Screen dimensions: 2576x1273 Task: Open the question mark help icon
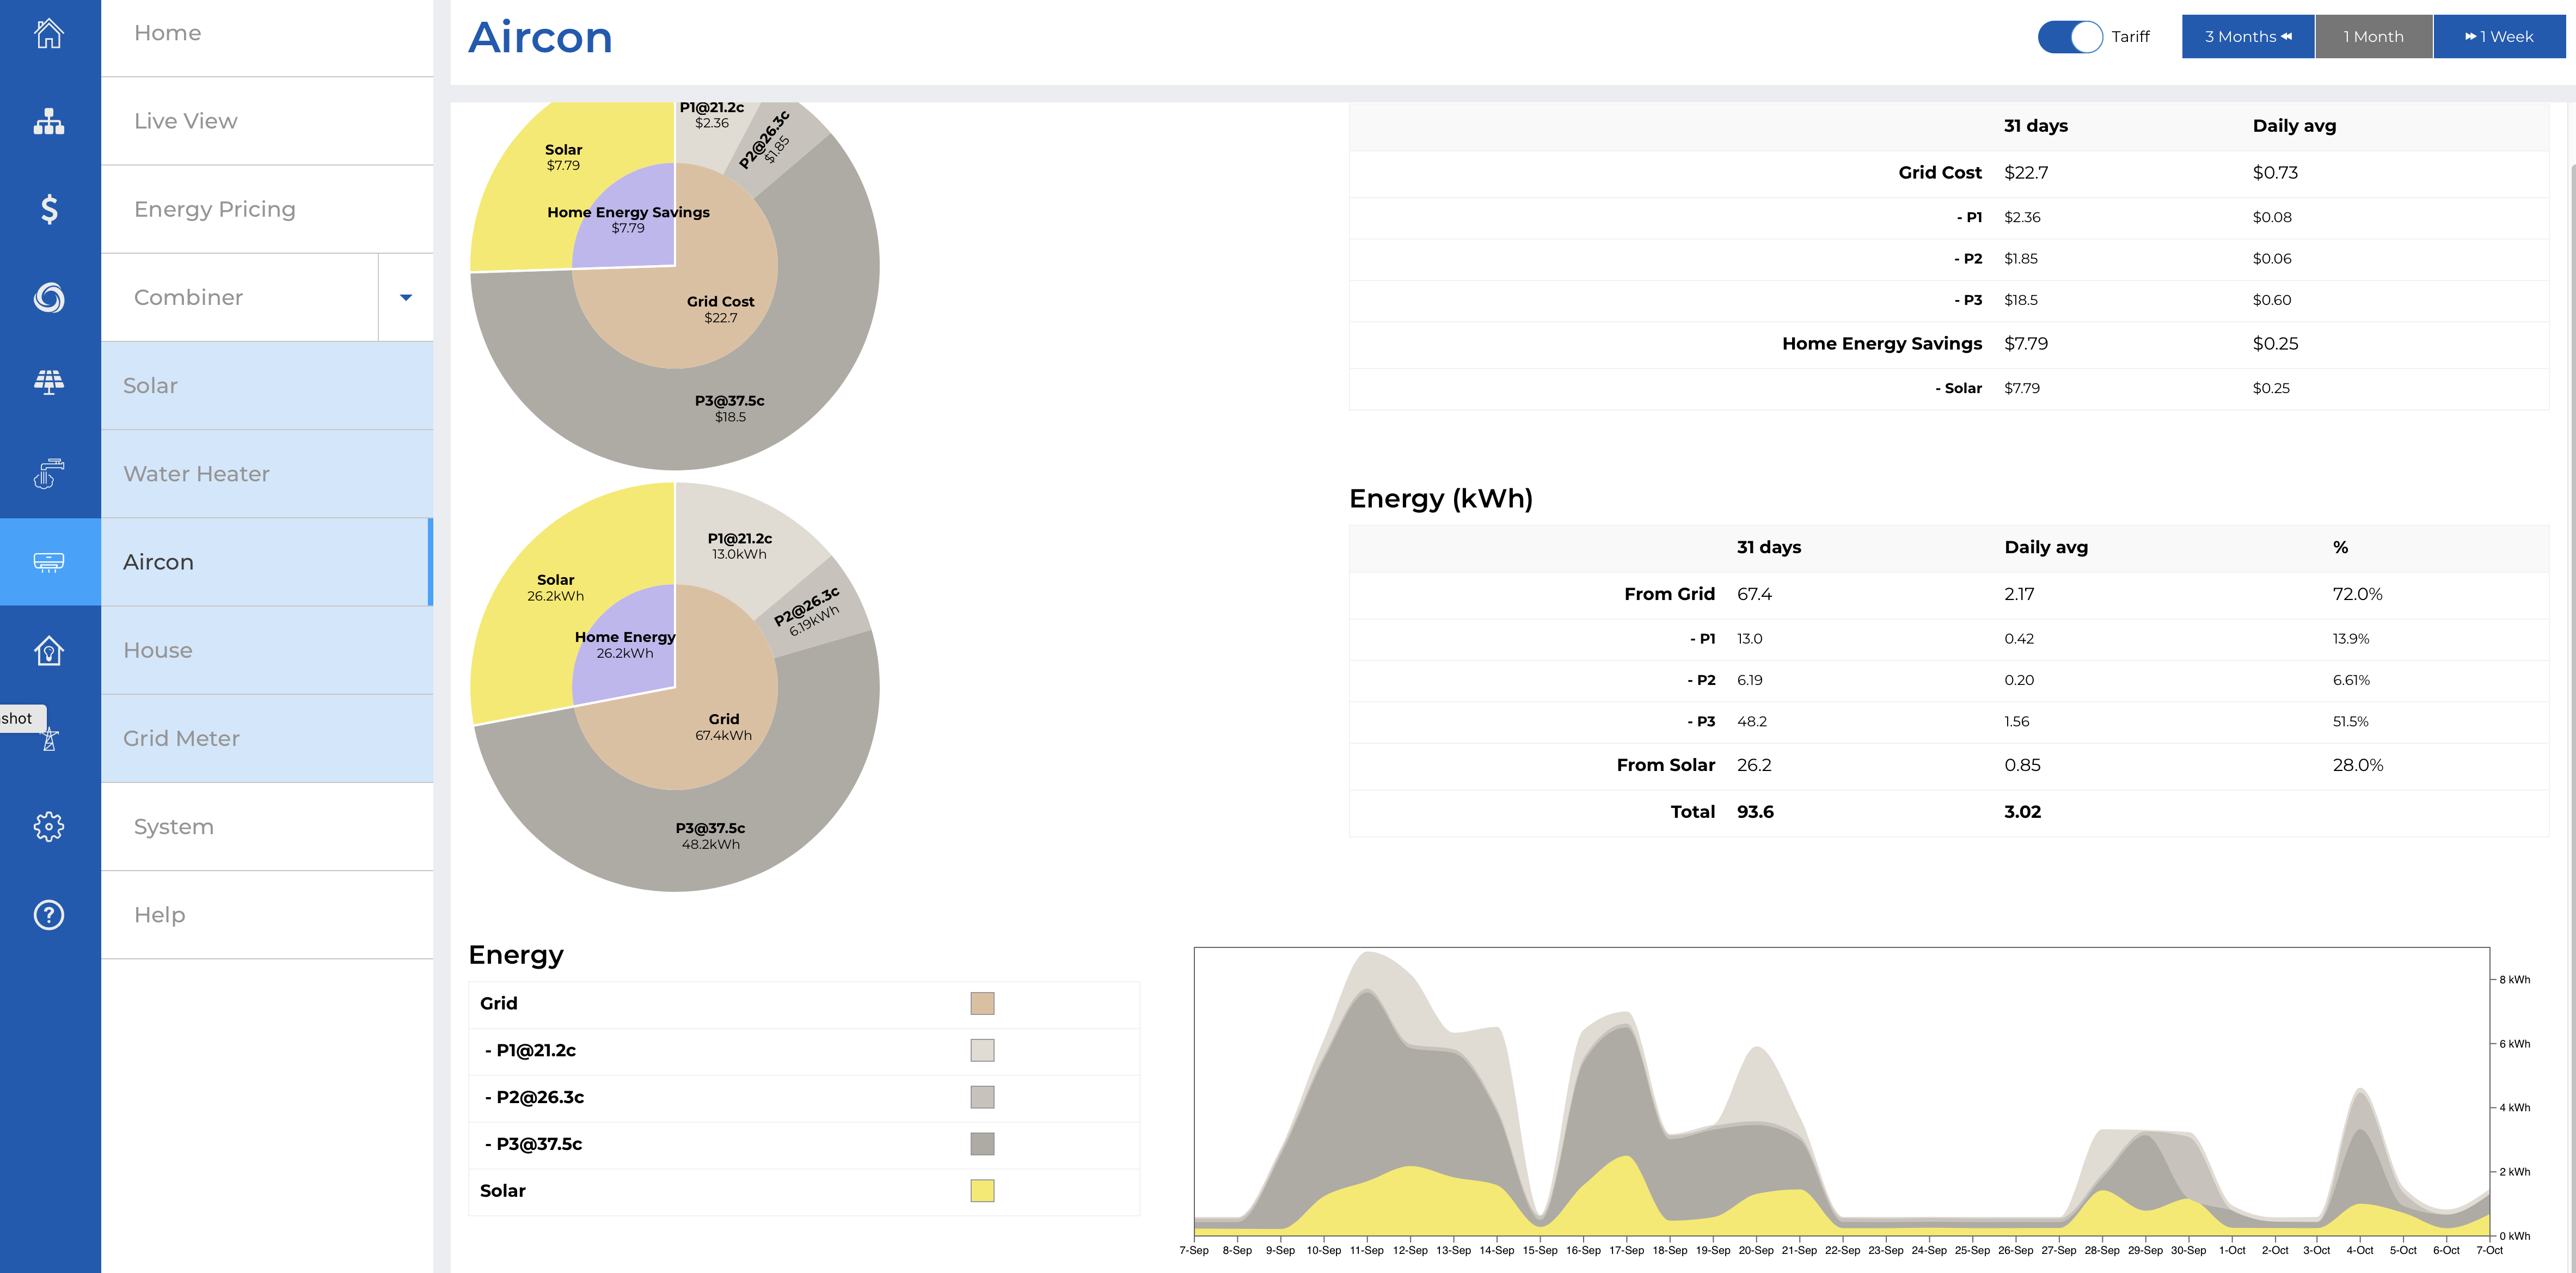(x=49, y=915)
